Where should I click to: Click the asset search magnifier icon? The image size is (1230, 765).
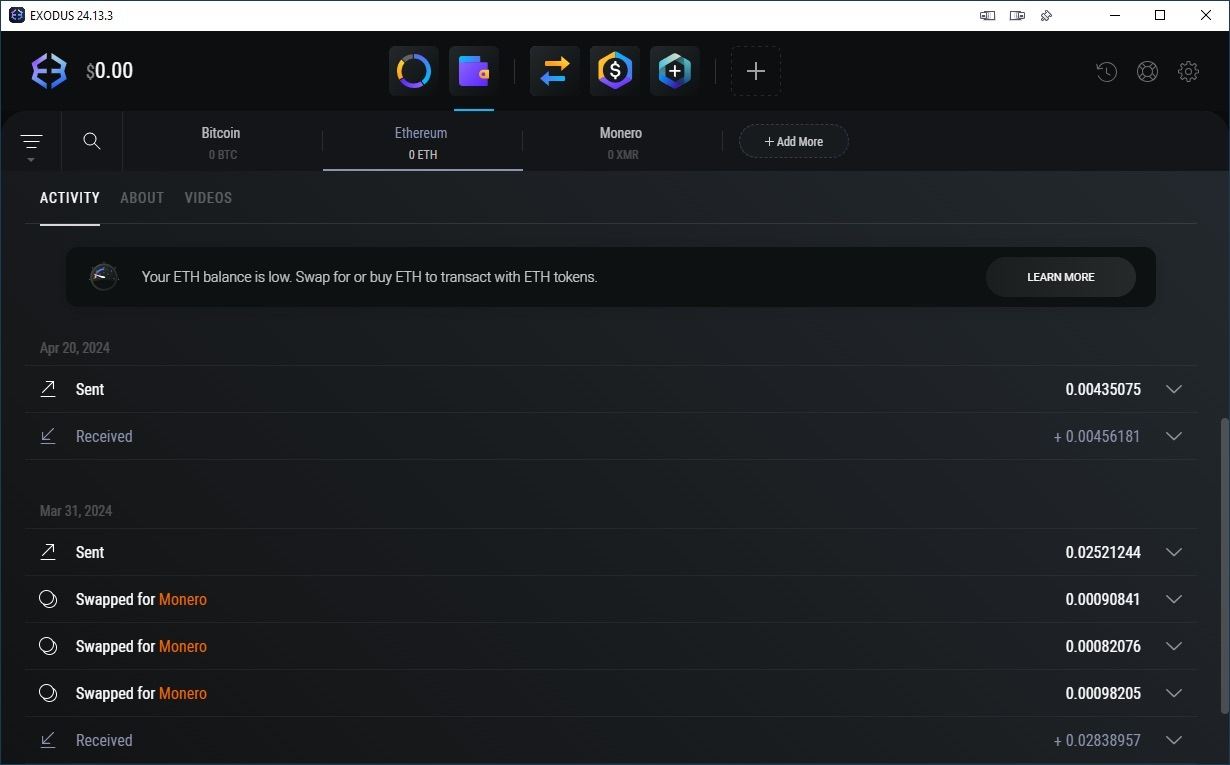tap(92, 141)
